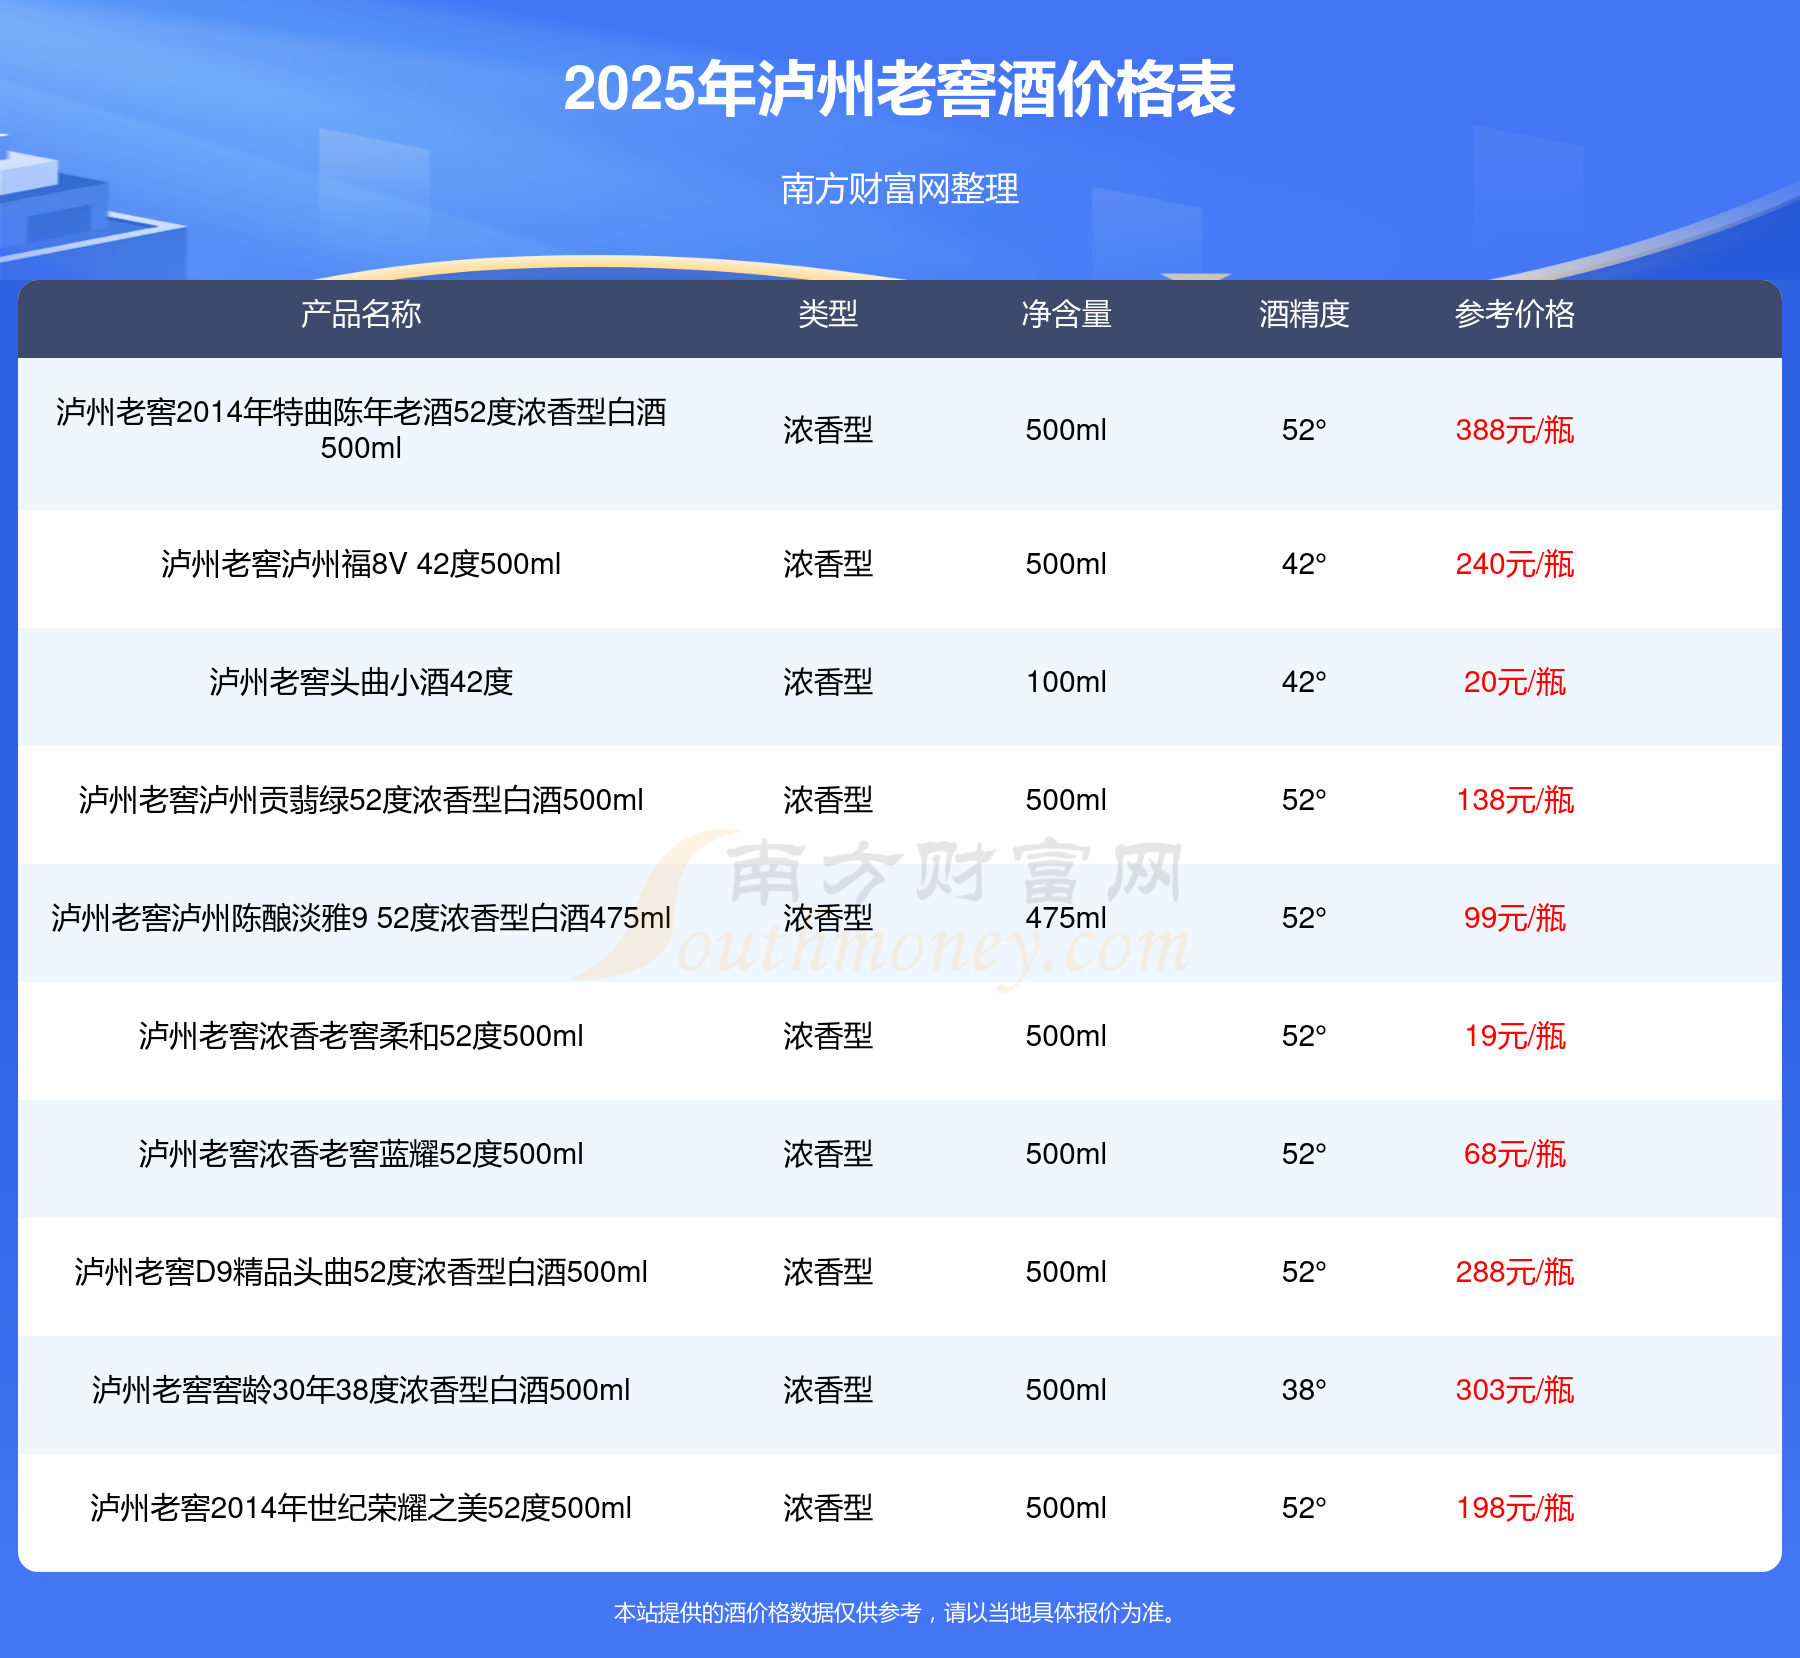Click 浓香型 in the 2014年特曲陈年老酒 row

click(828, 430)
